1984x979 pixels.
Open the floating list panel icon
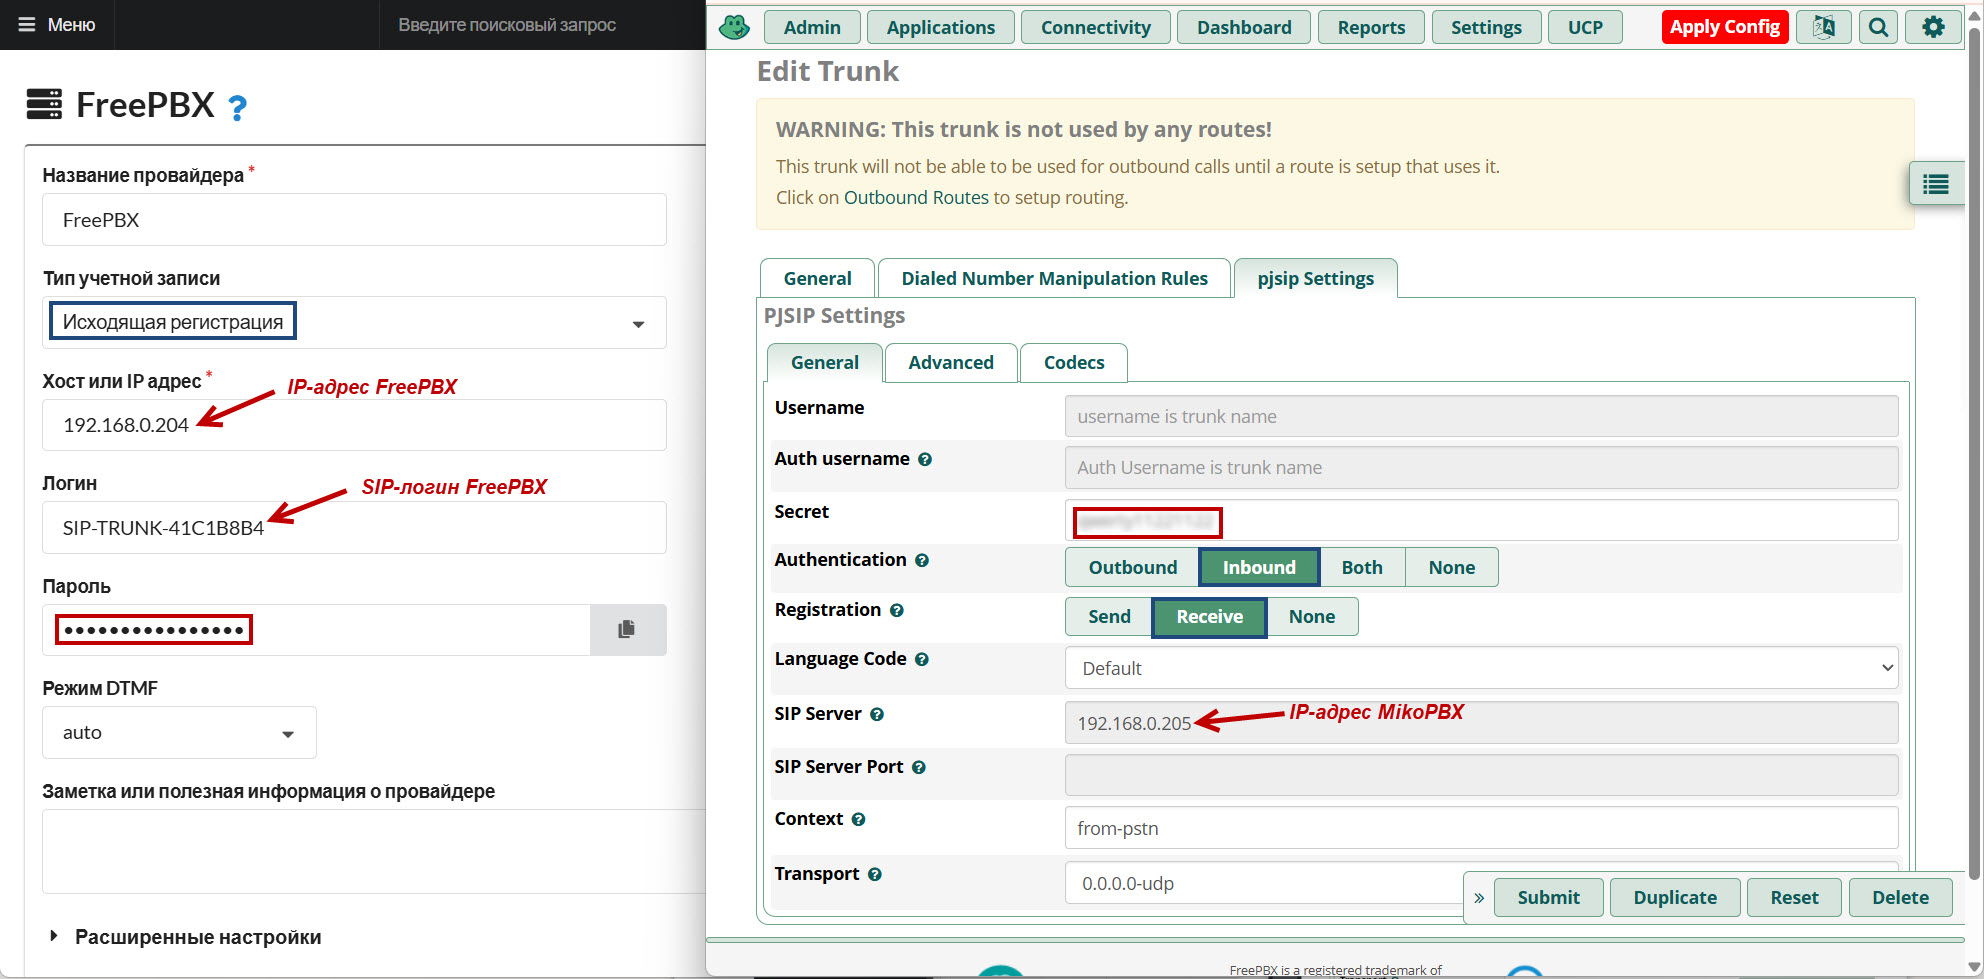pyautogui.click(x=1936, y=184)
